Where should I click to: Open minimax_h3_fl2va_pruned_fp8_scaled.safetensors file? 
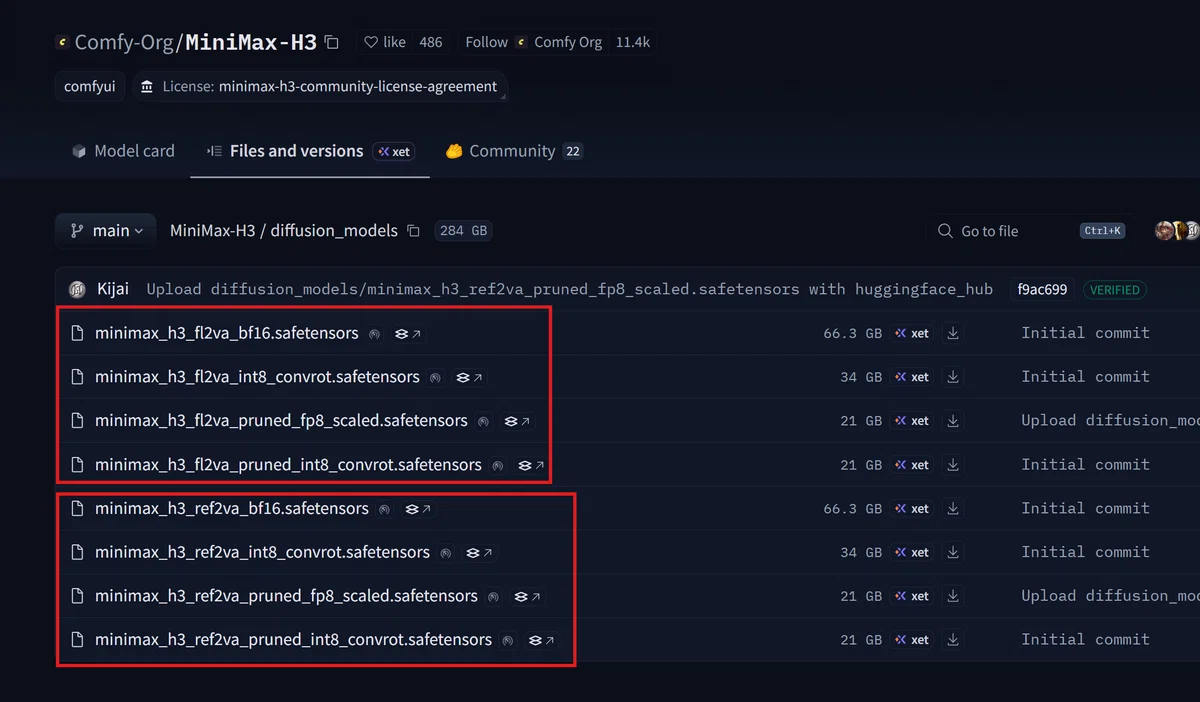point(281,421)
